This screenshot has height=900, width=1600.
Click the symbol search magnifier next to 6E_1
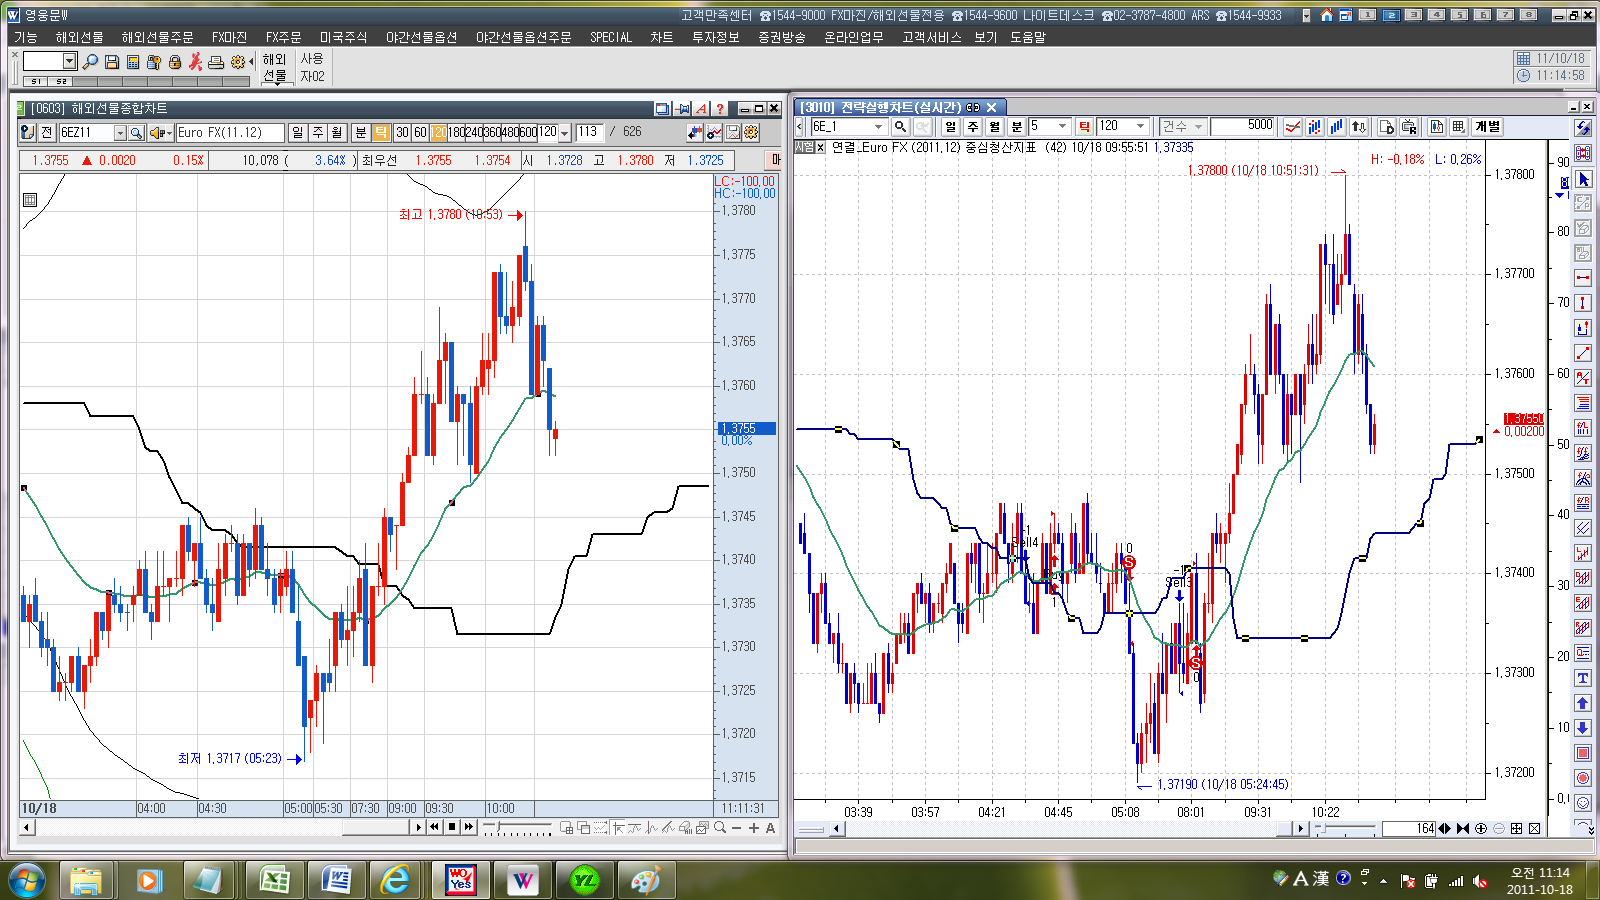(900, 126)
